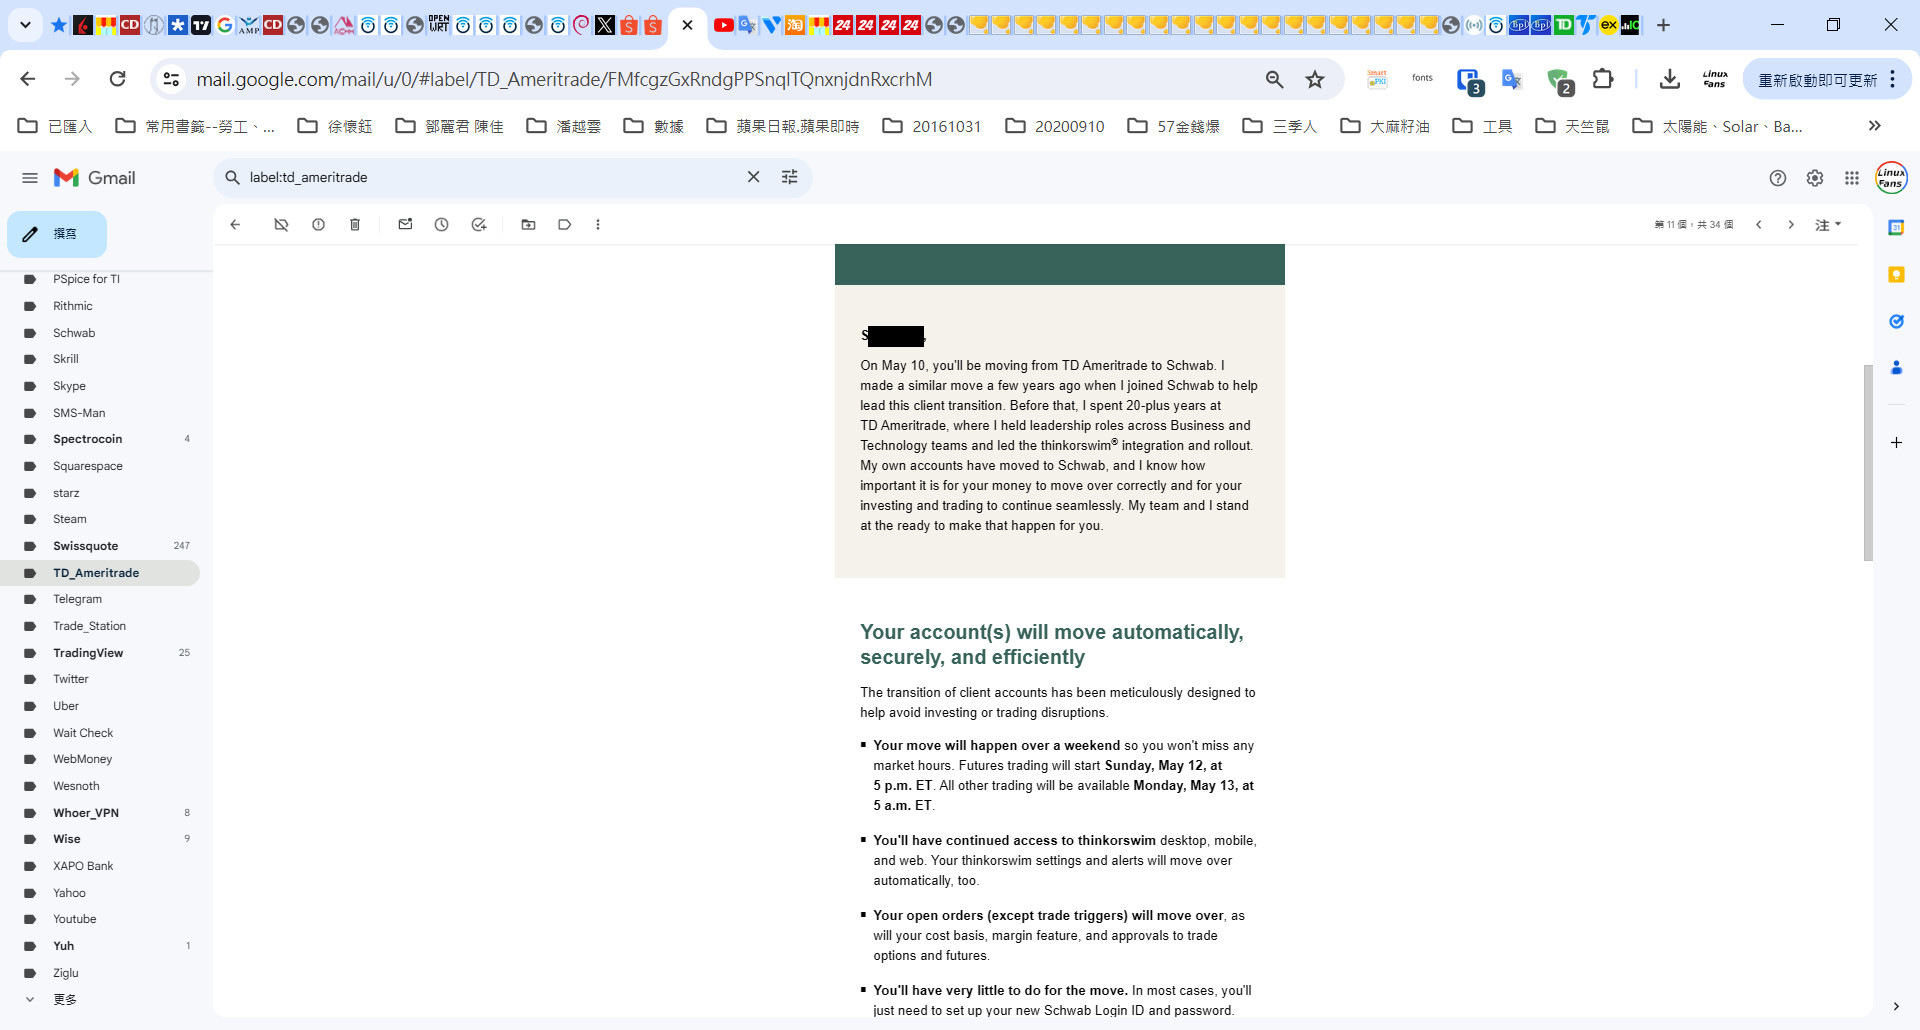Click the address bar URL
1920x1030 pixels.
tap(564, 79)
